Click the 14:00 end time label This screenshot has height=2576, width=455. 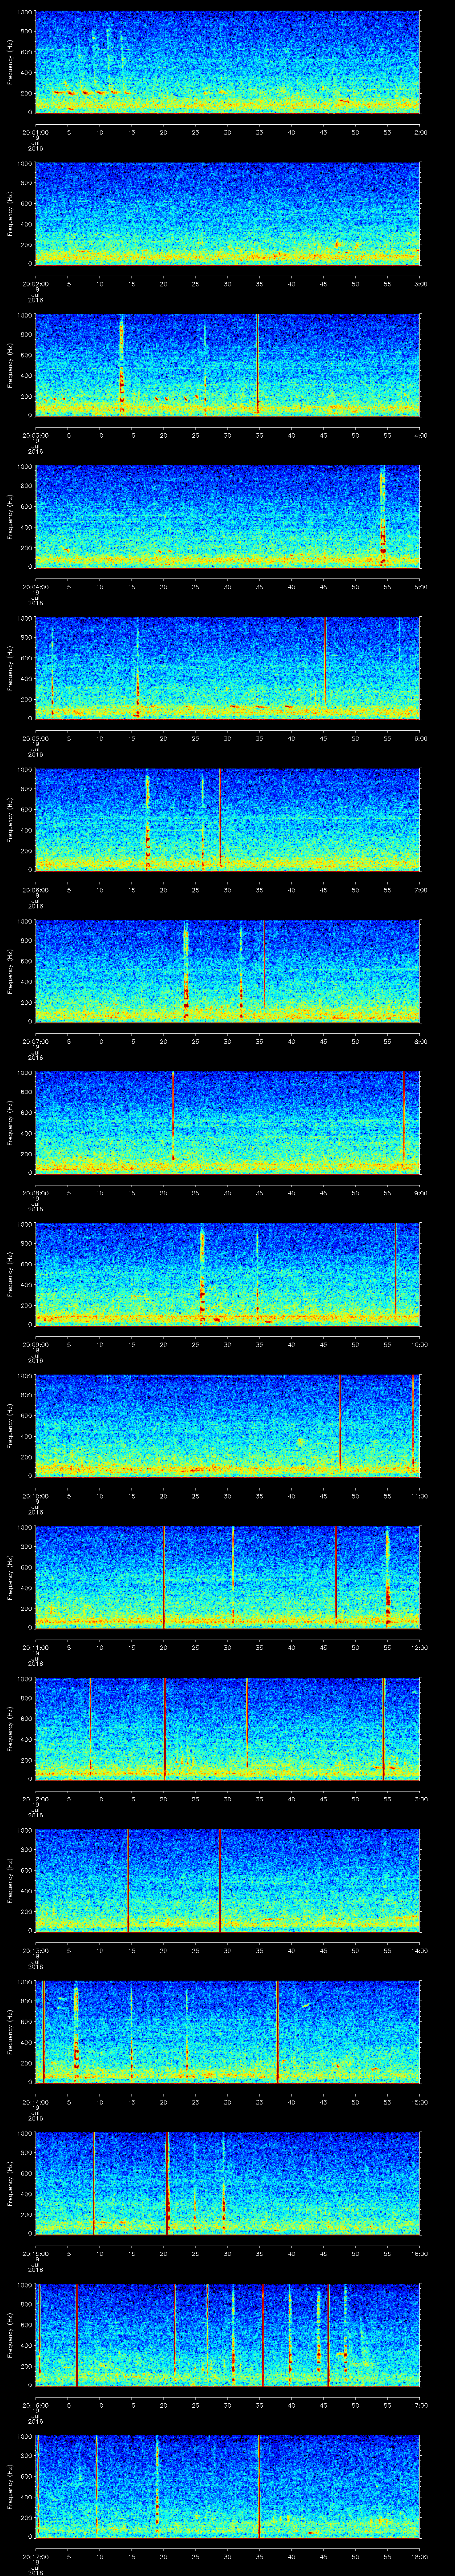419,1950
